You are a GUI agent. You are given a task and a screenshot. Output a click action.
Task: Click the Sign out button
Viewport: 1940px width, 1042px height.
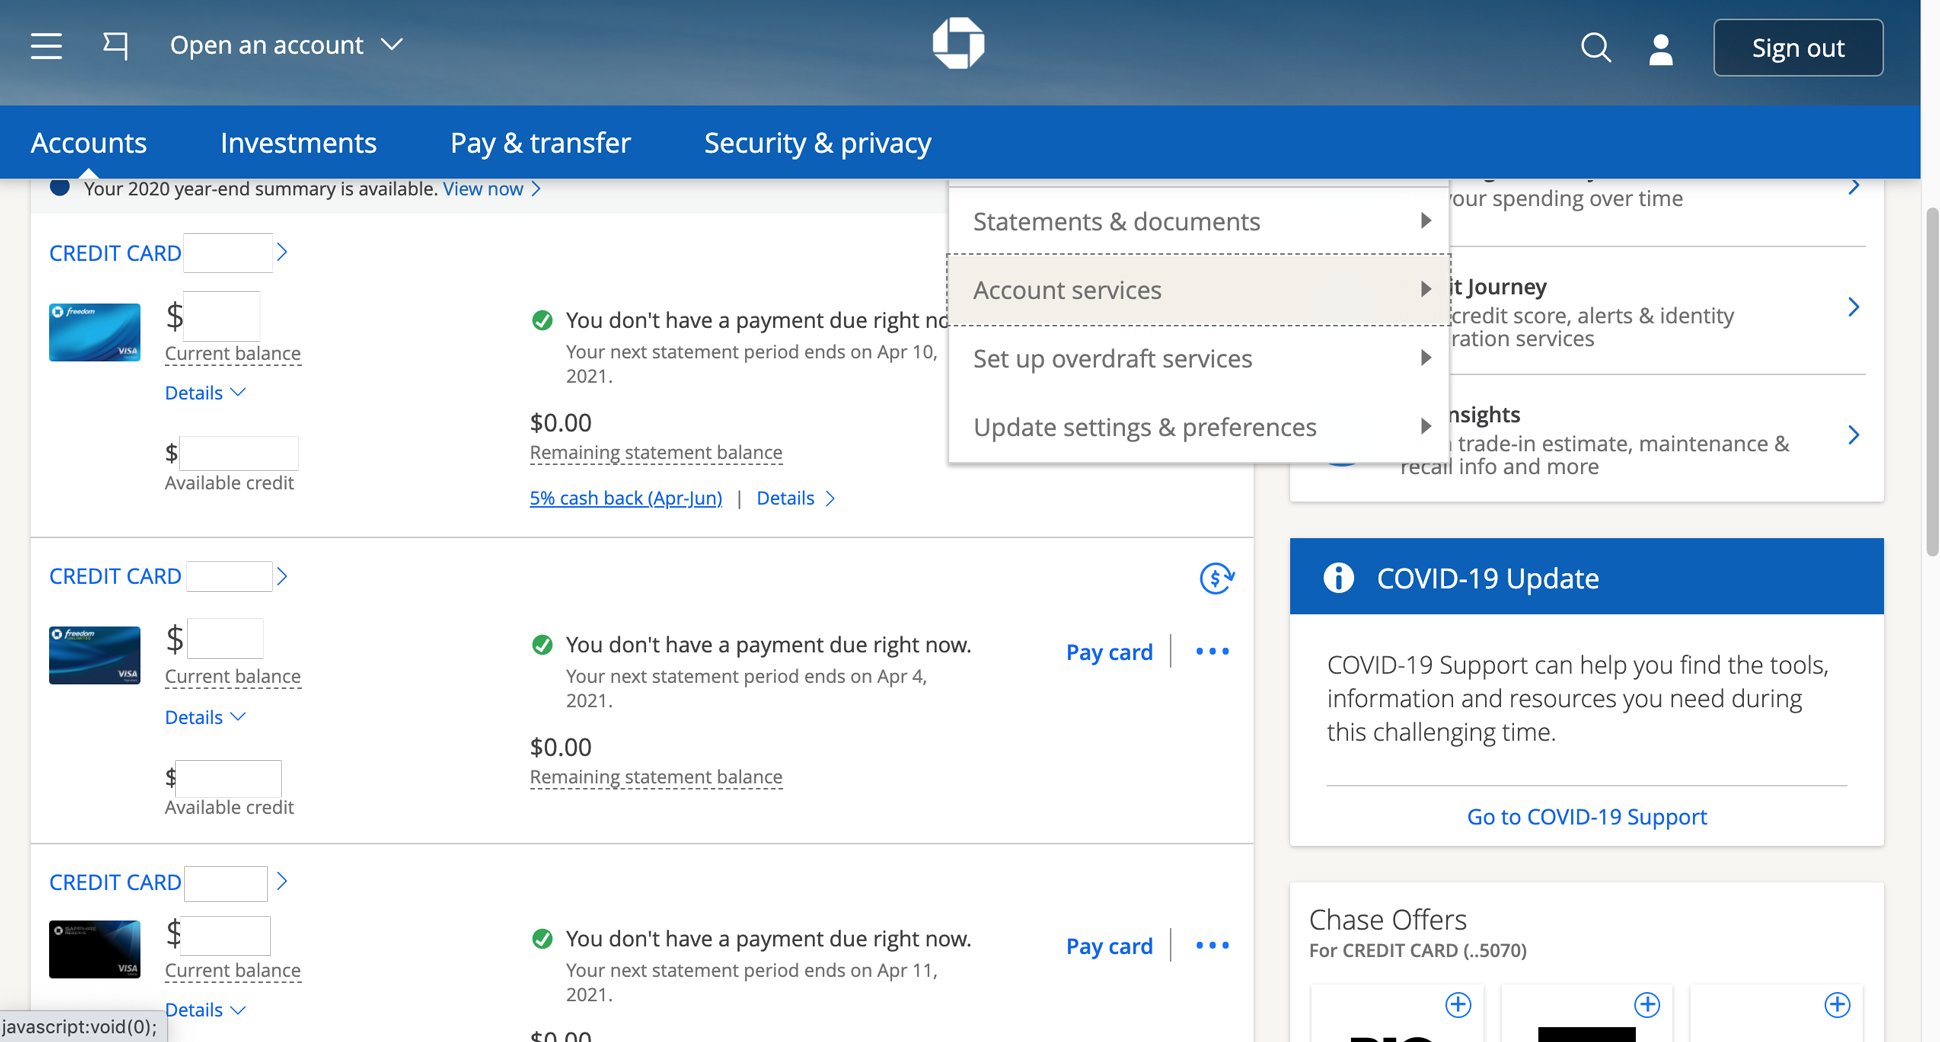pos(1797,47)
